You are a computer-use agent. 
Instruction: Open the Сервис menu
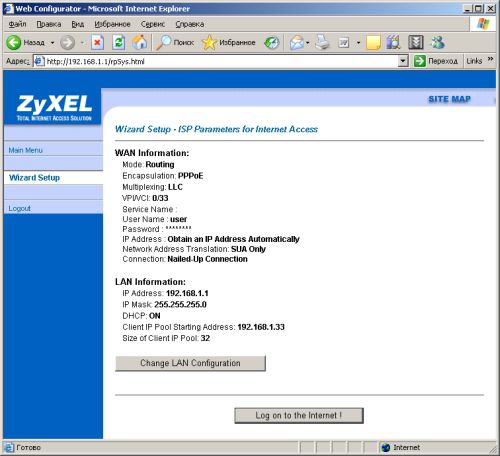tap(153, 24)
